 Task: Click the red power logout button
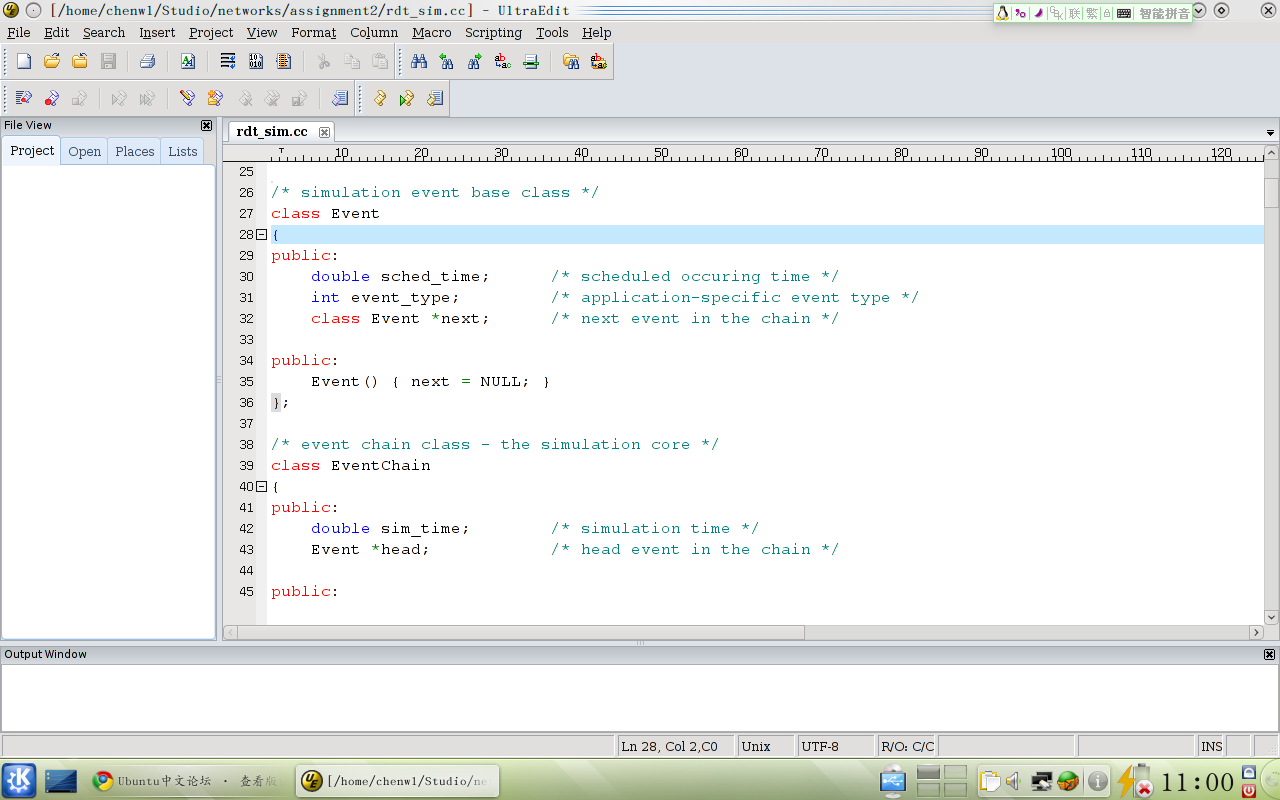(1248, 790)
